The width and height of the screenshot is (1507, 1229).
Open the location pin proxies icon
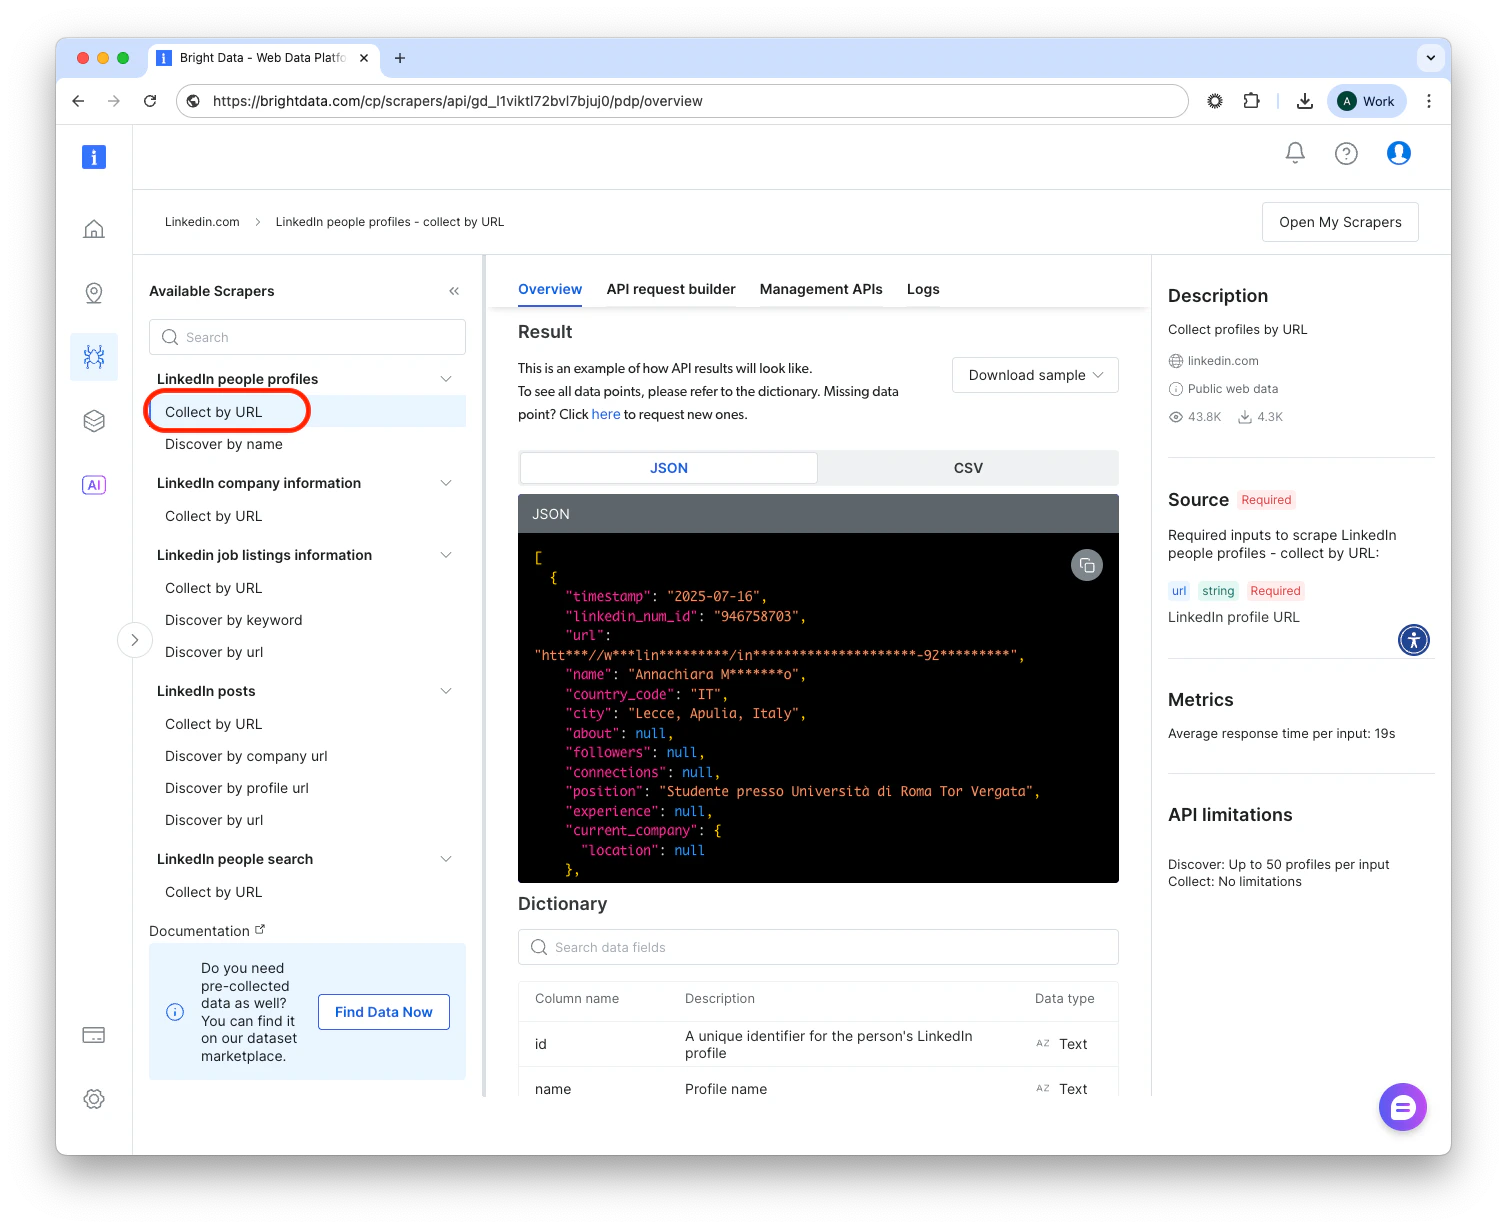click(94, 293)
